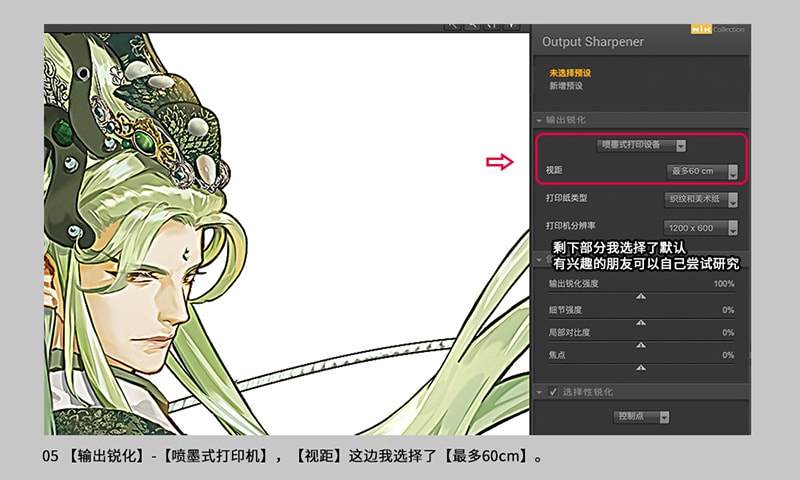Click the 未选择预设 preset entry

click(x=570, y=74)
